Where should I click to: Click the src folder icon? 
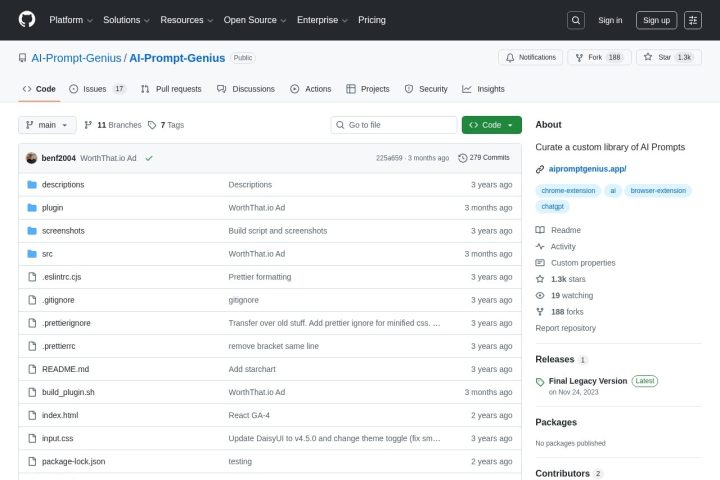(32, 254)
